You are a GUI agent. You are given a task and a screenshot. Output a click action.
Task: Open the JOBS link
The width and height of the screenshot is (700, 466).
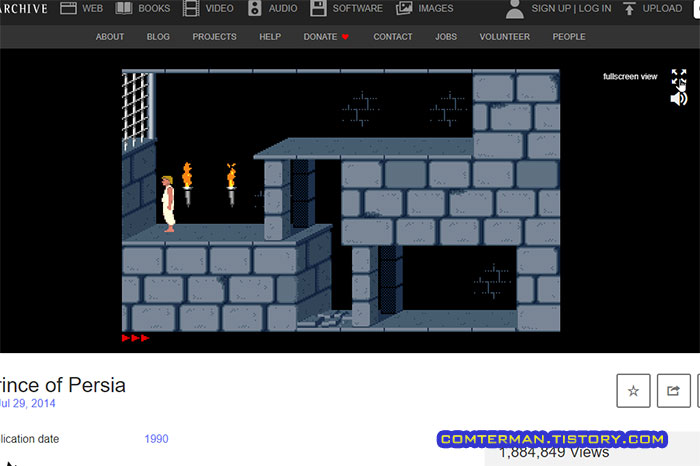(446, 37)
